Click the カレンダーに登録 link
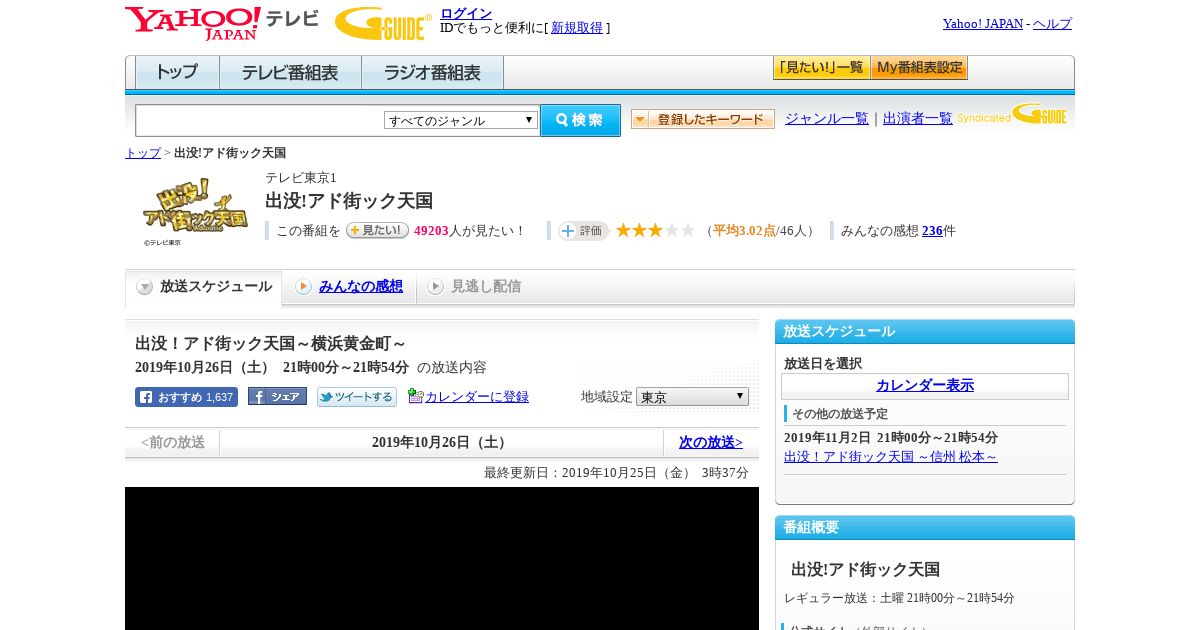Viewport: 1200px width, 630px height. pyautogui.click(x=477, y=397)
